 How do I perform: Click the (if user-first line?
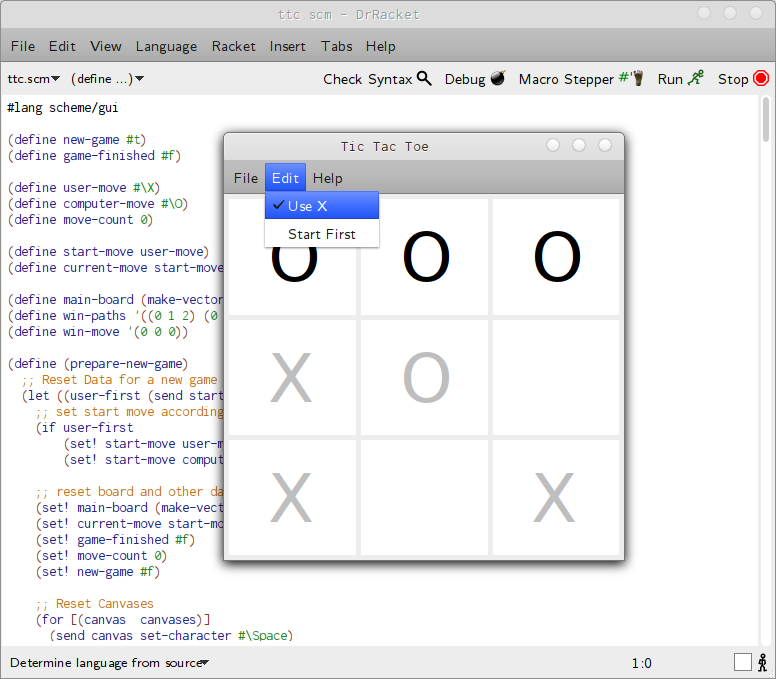click(x=84, y=427)
